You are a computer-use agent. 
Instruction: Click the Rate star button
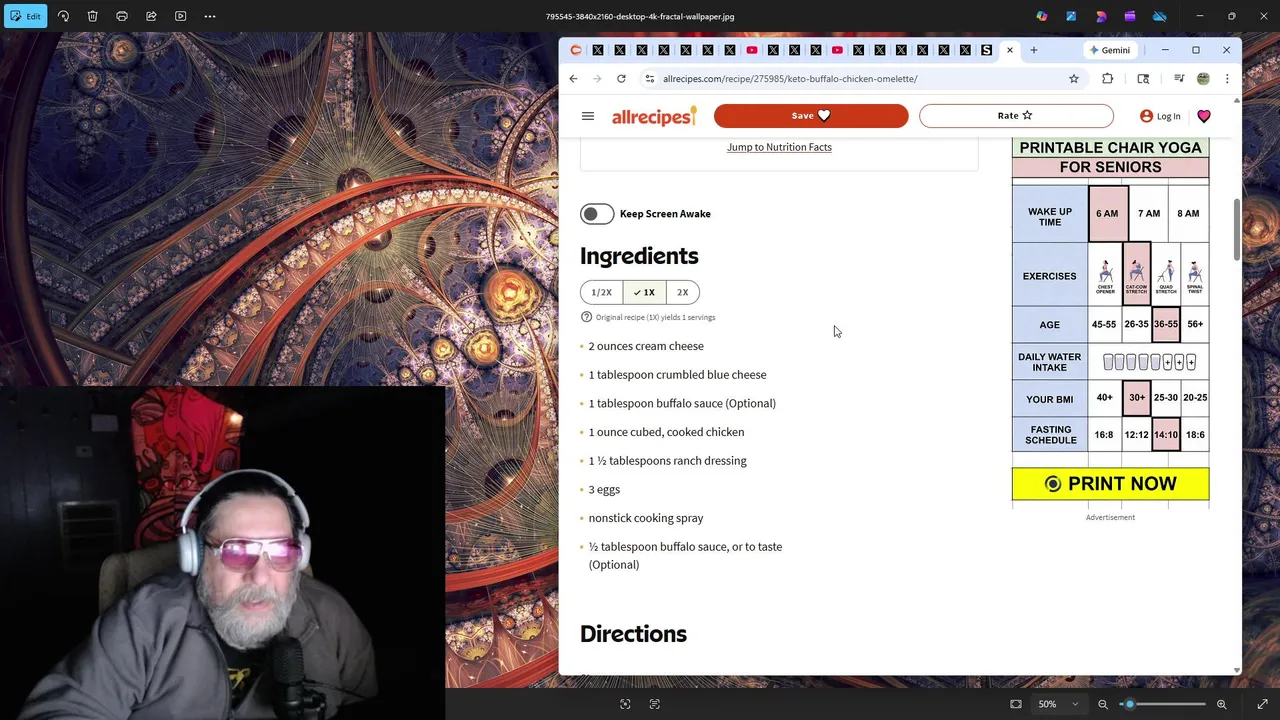point(1016,116)
